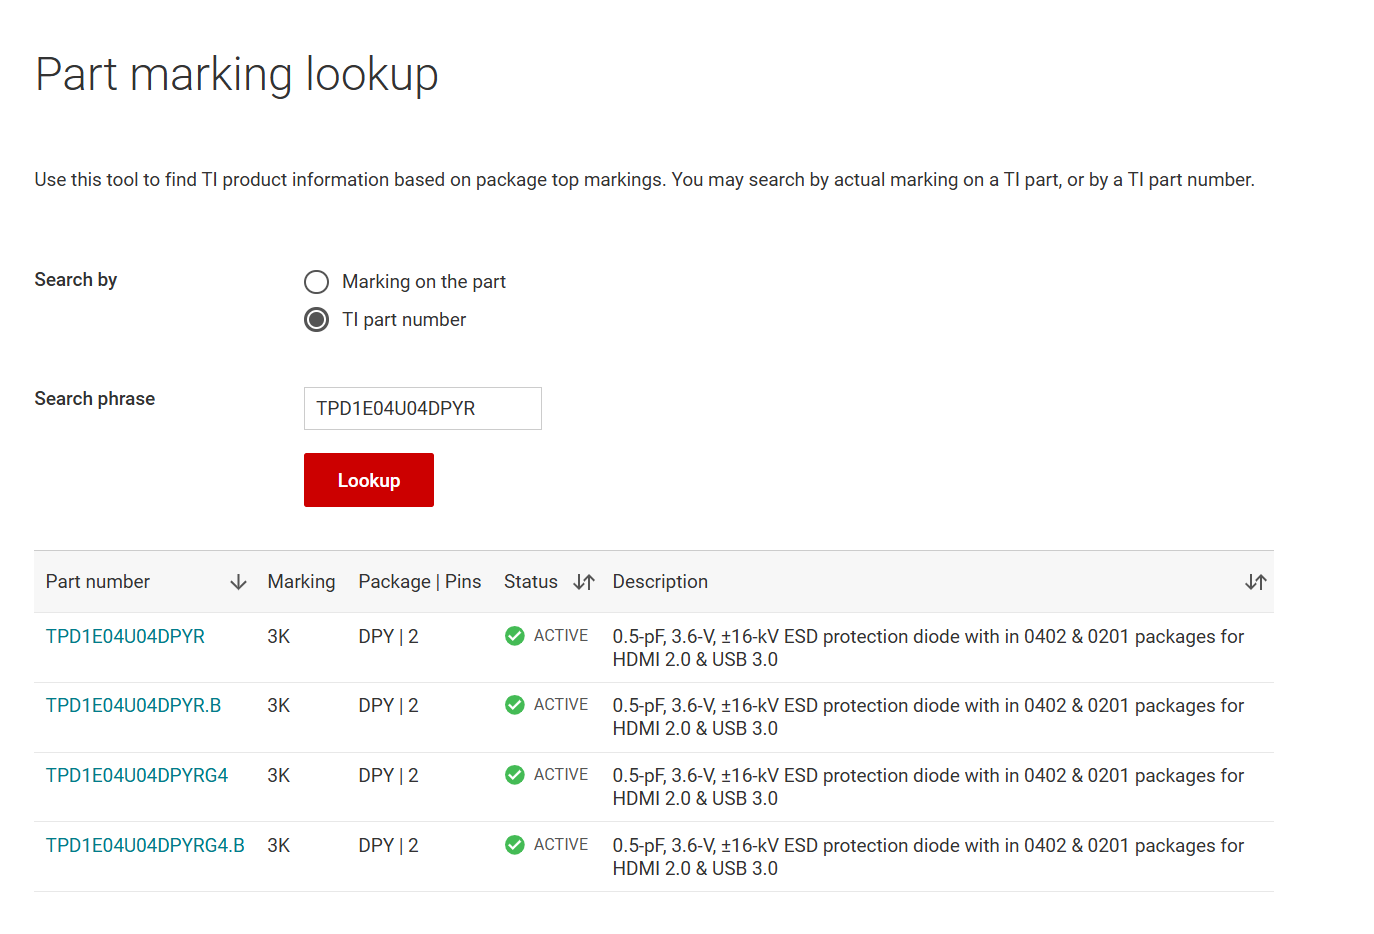
Task: Click 'DPY | 2' package in TPD1E04U04DPYR row
Action: [389, 637]
